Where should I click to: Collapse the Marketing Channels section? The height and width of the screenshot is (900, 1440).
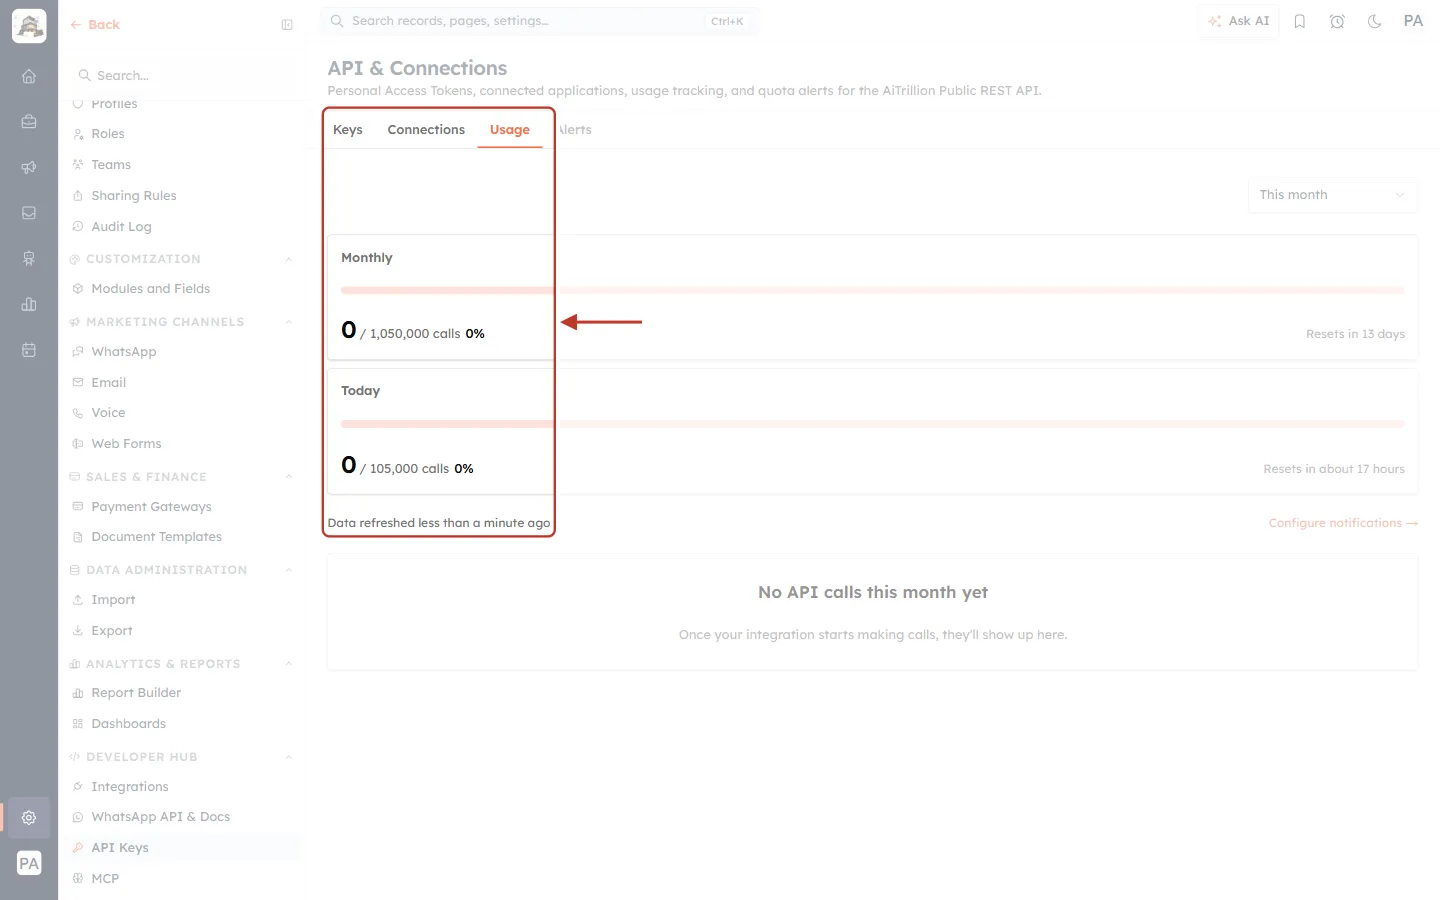289,322
